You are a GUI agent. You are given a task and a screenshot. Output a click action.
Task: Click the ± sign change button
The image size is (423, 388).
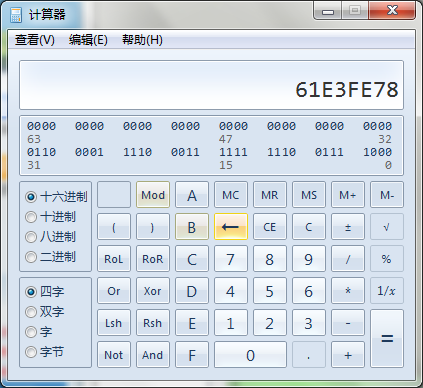[x=348, y=227]
